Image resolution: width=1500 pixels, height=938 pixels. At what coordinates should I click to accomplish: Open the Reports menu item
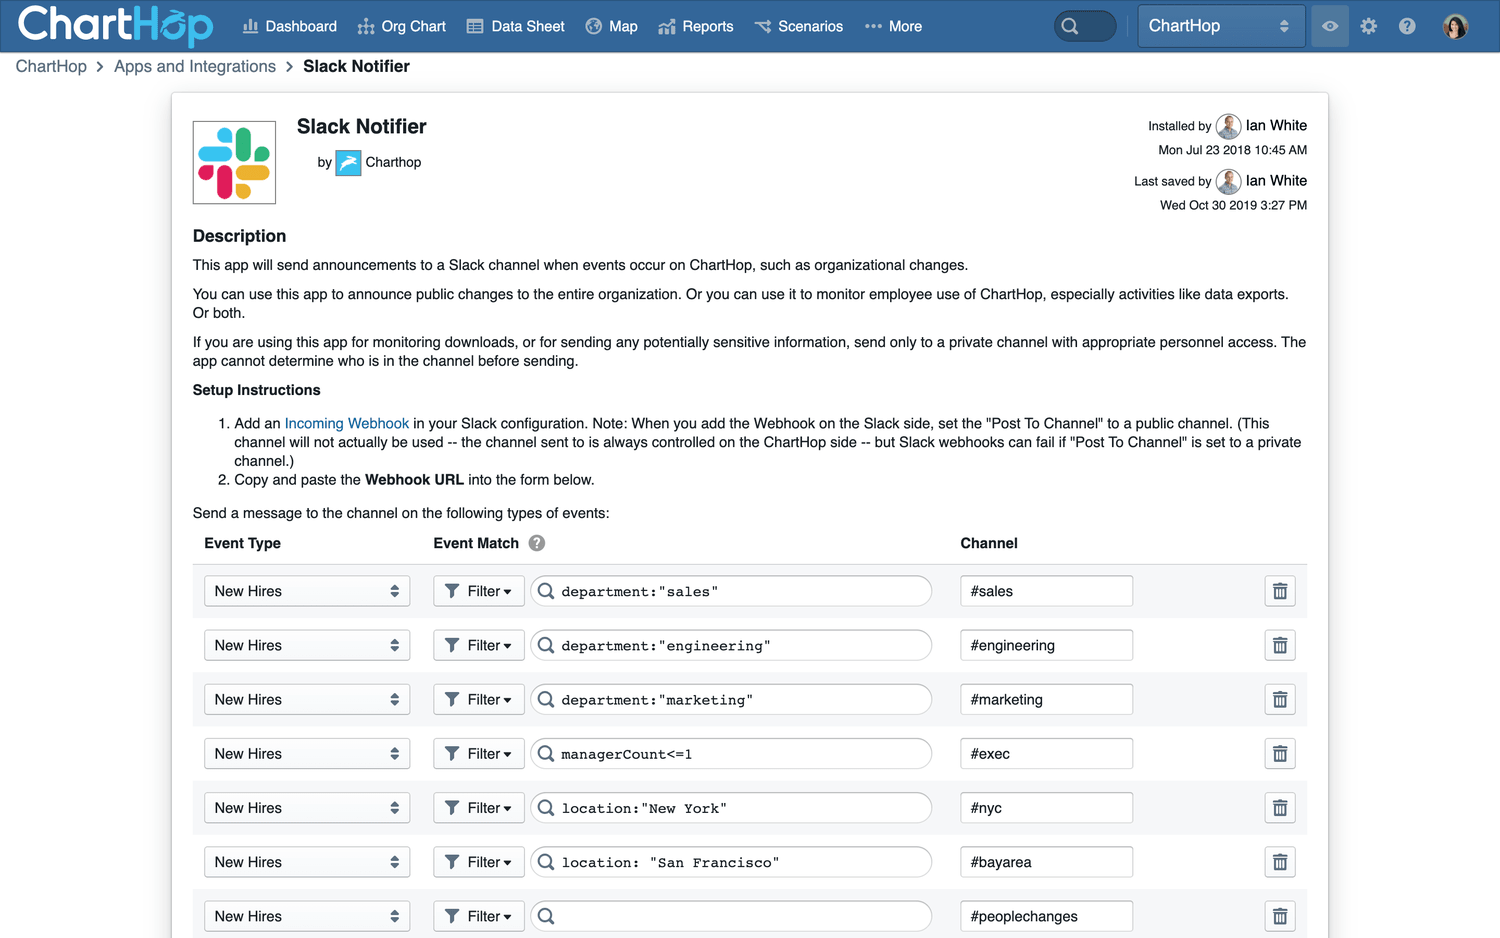(x=696, y=26)
